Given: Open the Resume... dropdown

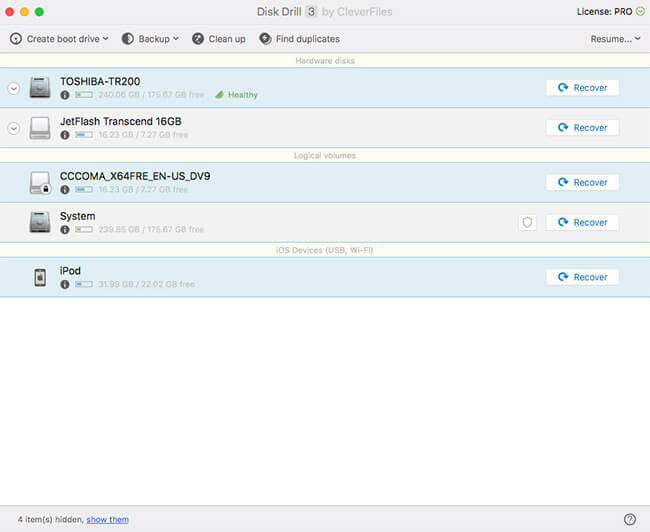Looking at the screenshot, I should (x=615, y=39).
